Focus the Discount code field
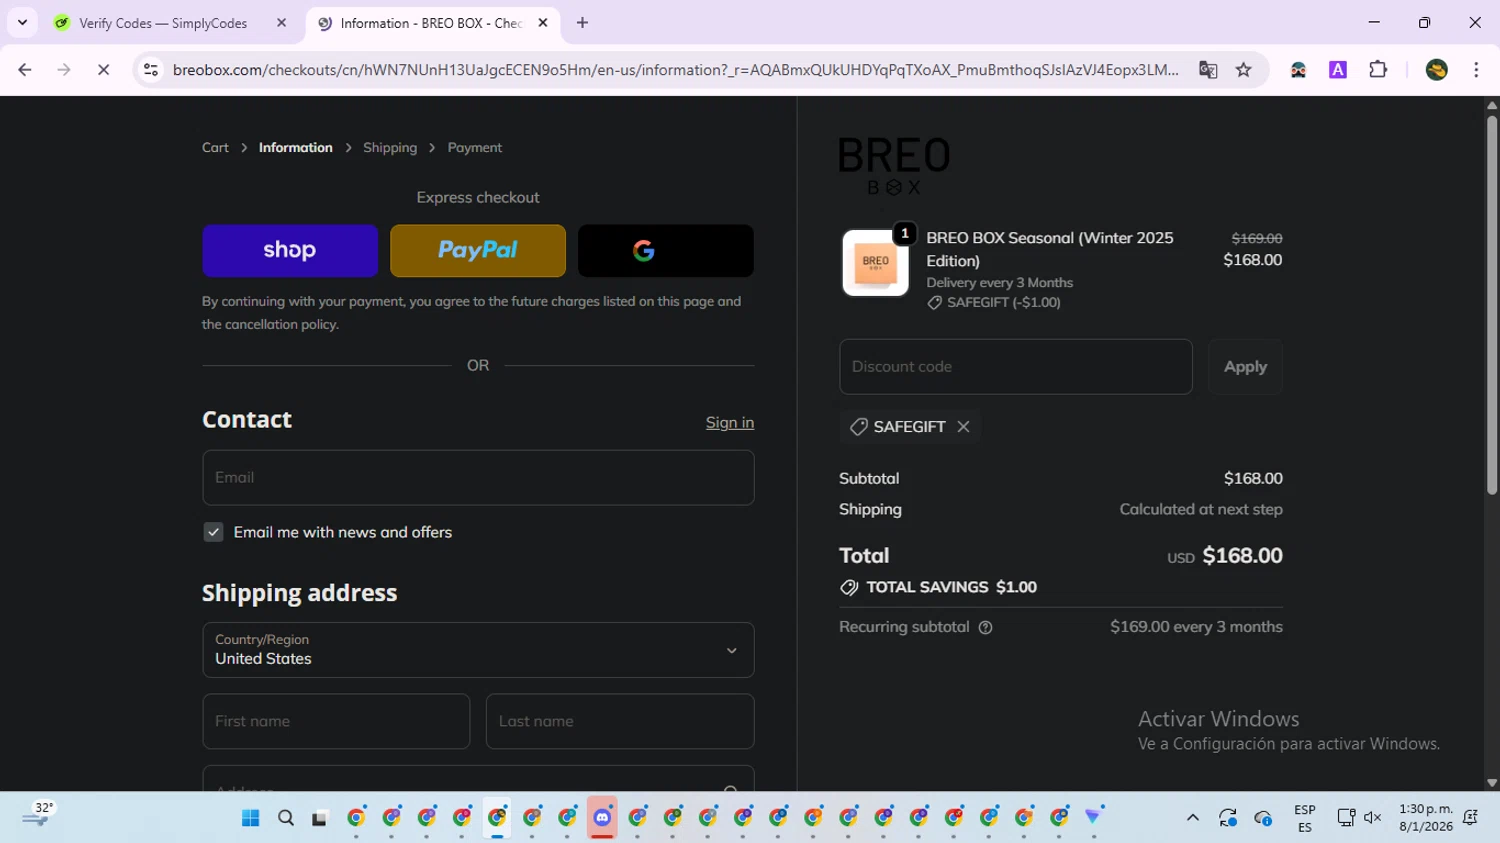 pos(1016,366)
